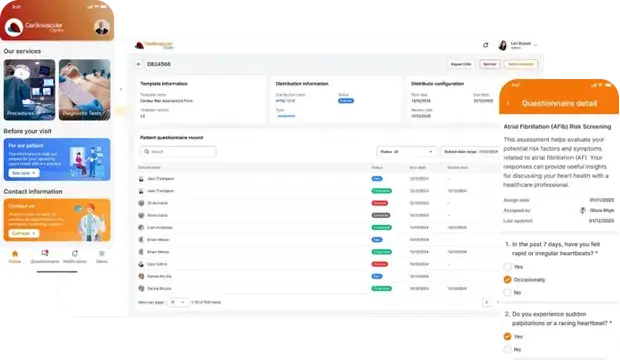This screenshot has height=361, width=620.
Task: Click the magnifier icon in the search box
Action: (x=147, y=152)
